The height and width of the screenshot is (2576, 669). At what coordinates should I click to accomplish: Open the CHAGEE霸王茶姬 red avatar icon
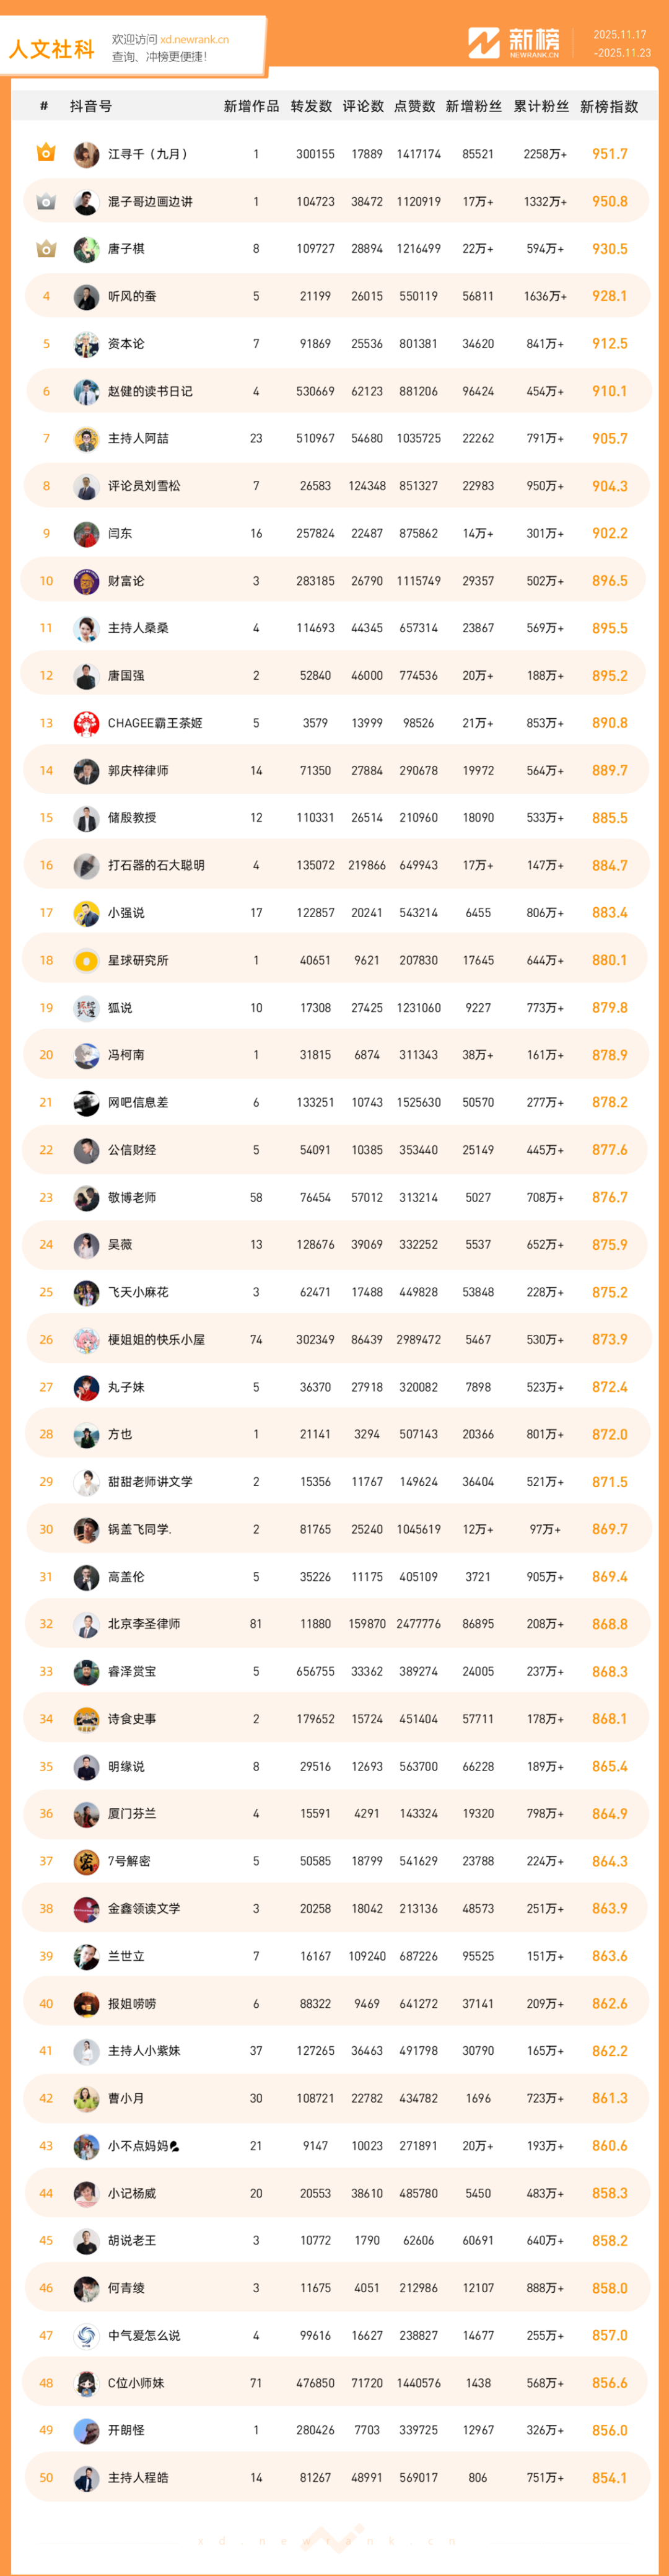pos(86,723)
